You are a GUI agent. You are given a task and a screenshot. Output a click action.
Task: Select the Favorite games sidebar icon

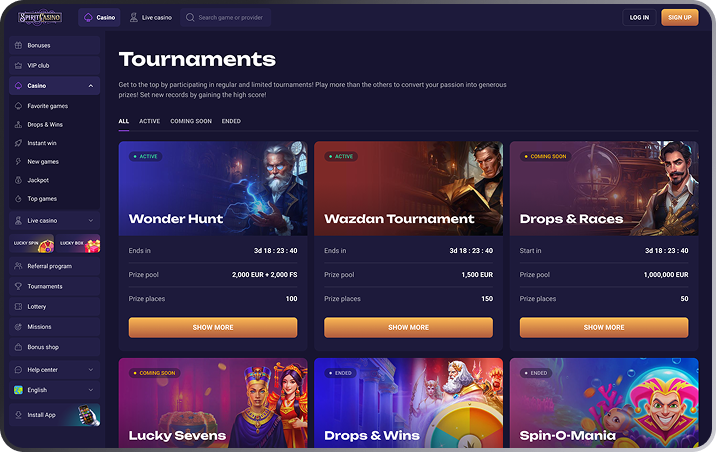pyautogui.click(x=18, y=106)
